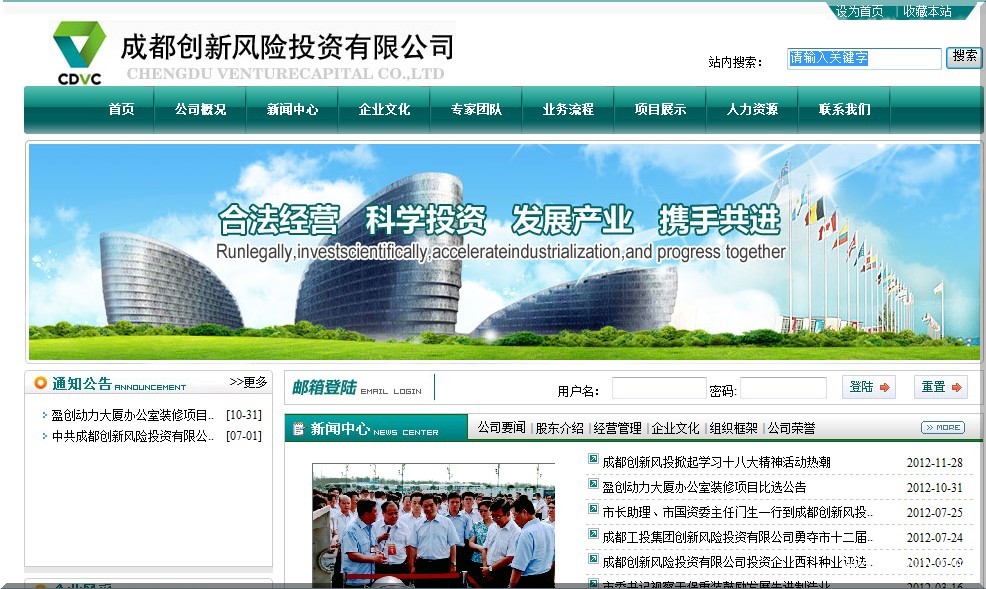
Task: Click date 2012-10-31 in news list
Action: tap(934, 488)
